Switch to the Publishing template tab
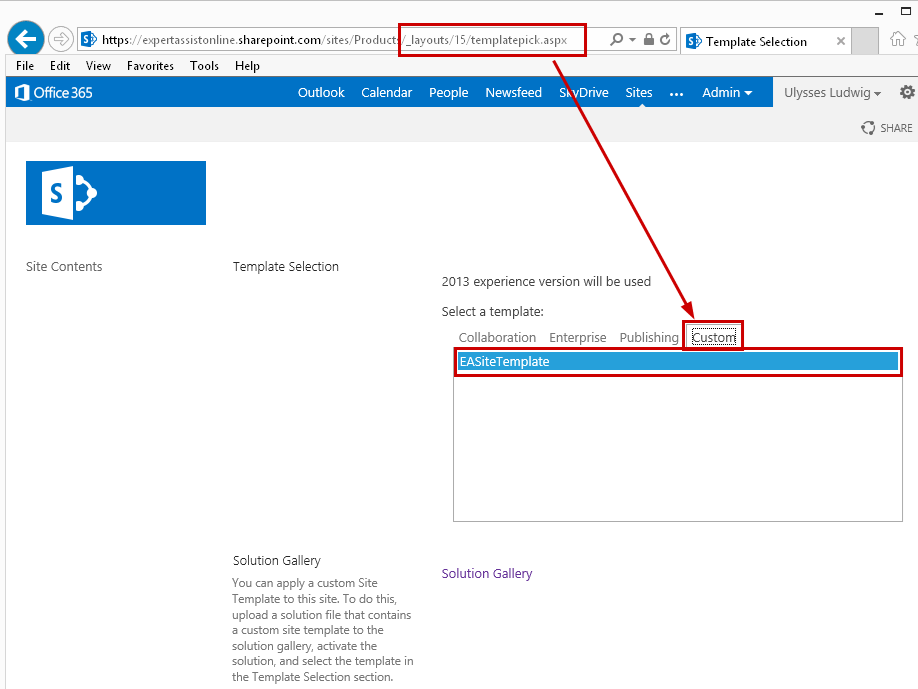This screenshot has width=918, height=689. 649,338
